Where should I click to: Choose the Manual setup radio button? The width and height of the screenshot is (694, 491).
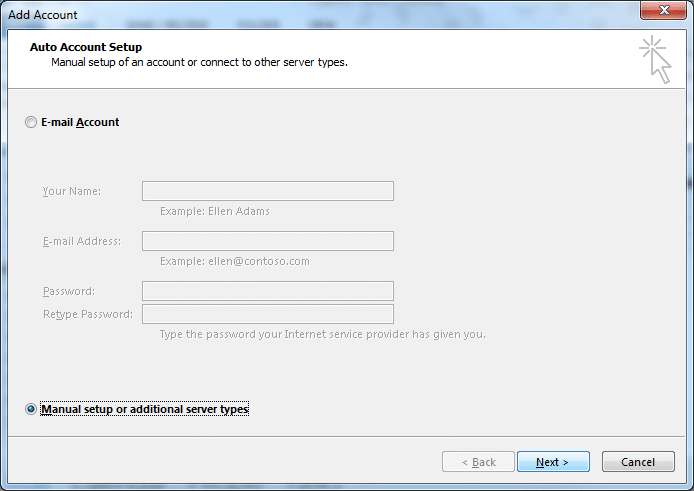[x=31, y=409]
